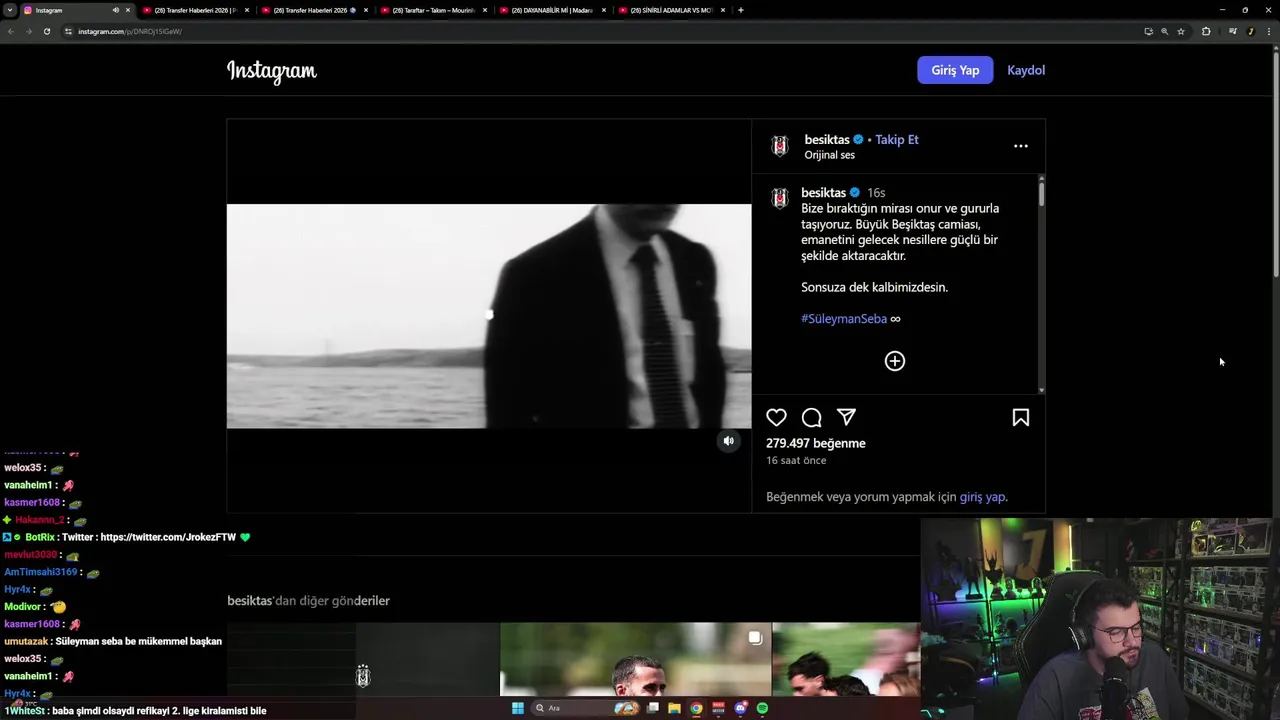1280x720 pixels.
Task: Close the DAYANABİLİR Mİ tab
Action: pos(603,10)
